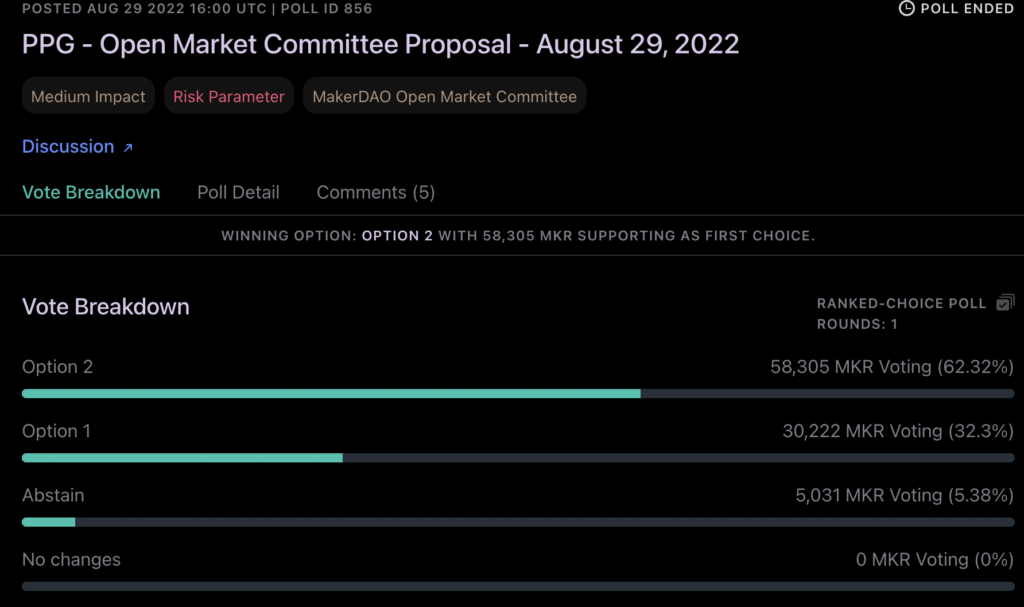Click the Poll Ended status text
1024x607 pixels.
point(968,8)
